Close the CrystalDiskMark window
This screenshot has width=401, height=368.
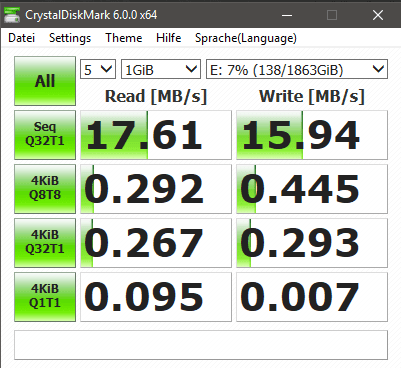pos(378,15)
